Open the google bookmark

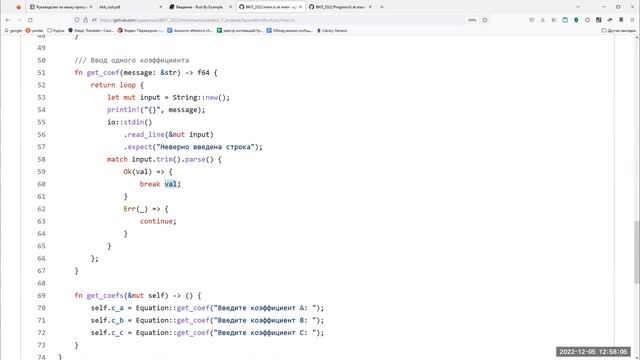point(13,31)
